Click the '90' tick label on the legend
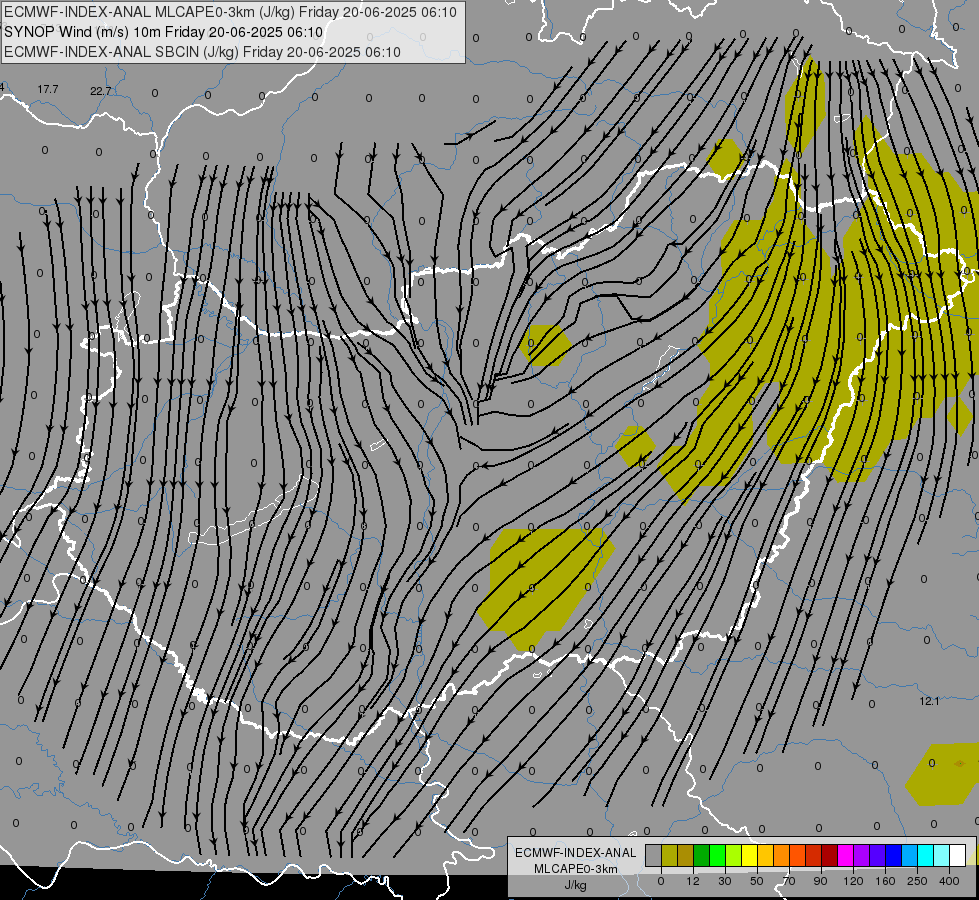 pyautogui.click(x=821, y=881)
